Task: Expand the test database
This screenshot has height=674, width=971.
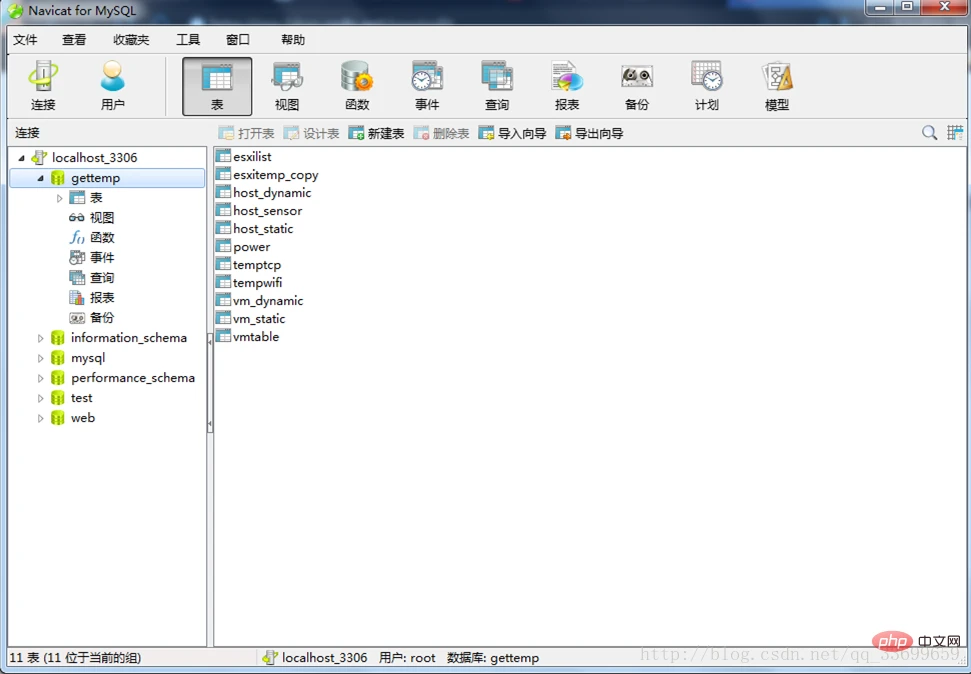Action: (x=40, y=398)
